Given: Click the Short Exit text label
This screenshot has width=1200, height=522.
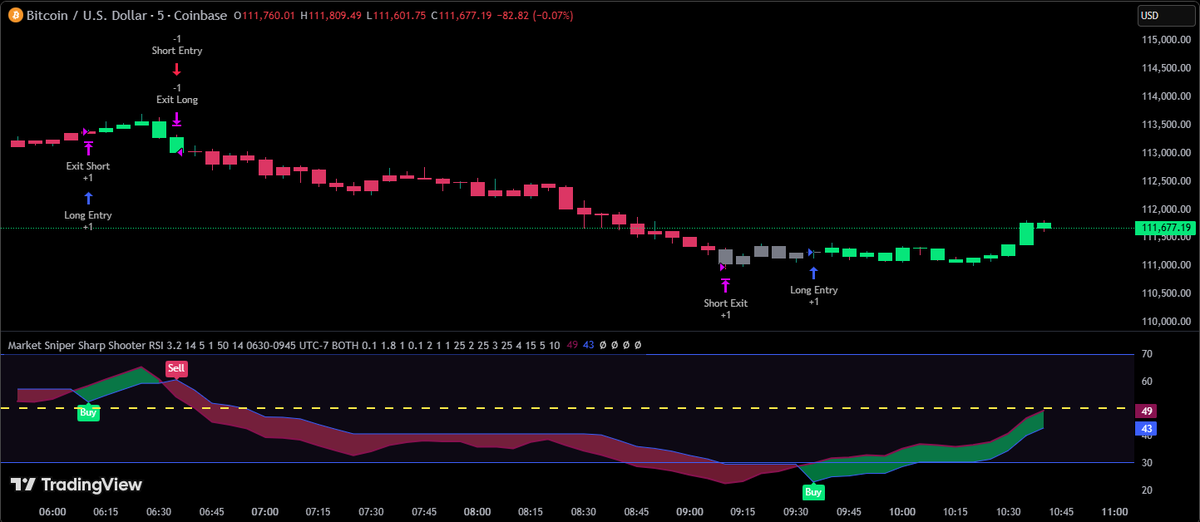Looking at the screenshot, I should click(x=726, y=303).
